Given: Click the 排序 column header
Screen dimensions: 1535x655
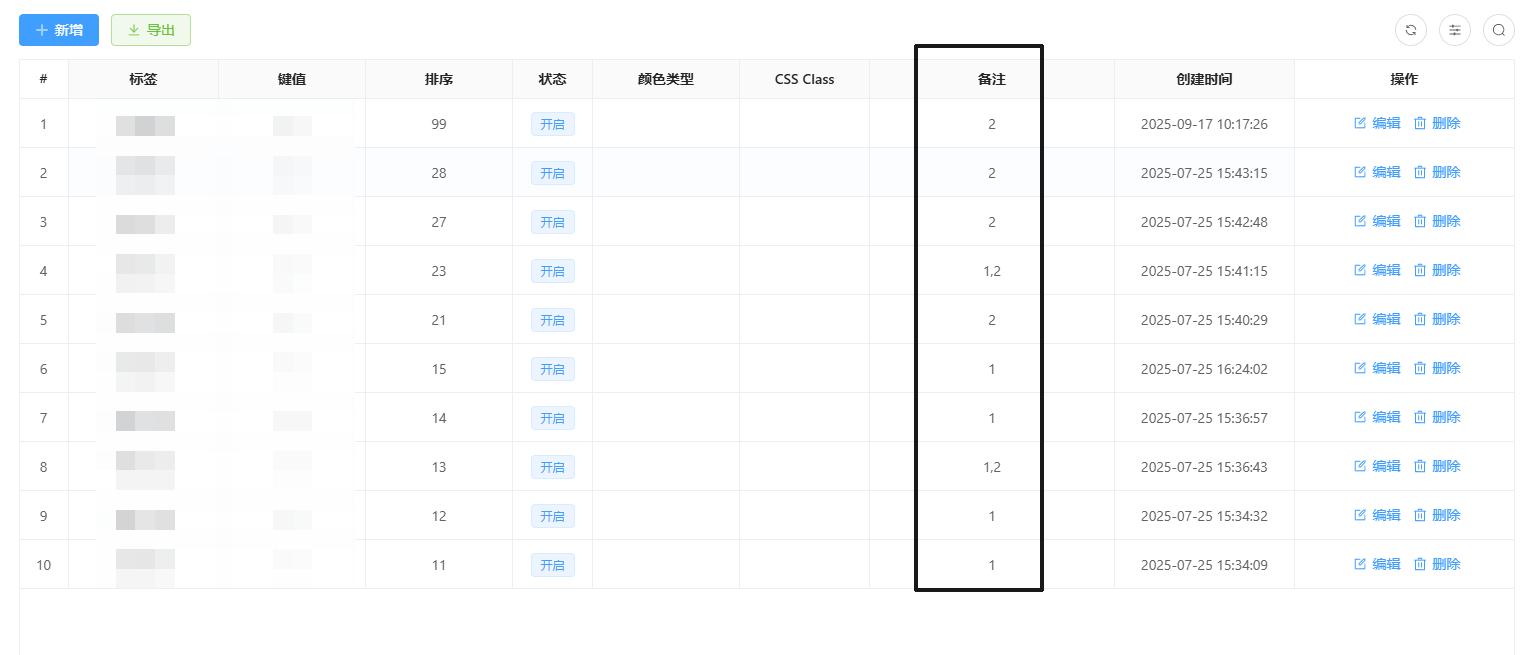Looking at the screenshot, I should tap(439, 79).
